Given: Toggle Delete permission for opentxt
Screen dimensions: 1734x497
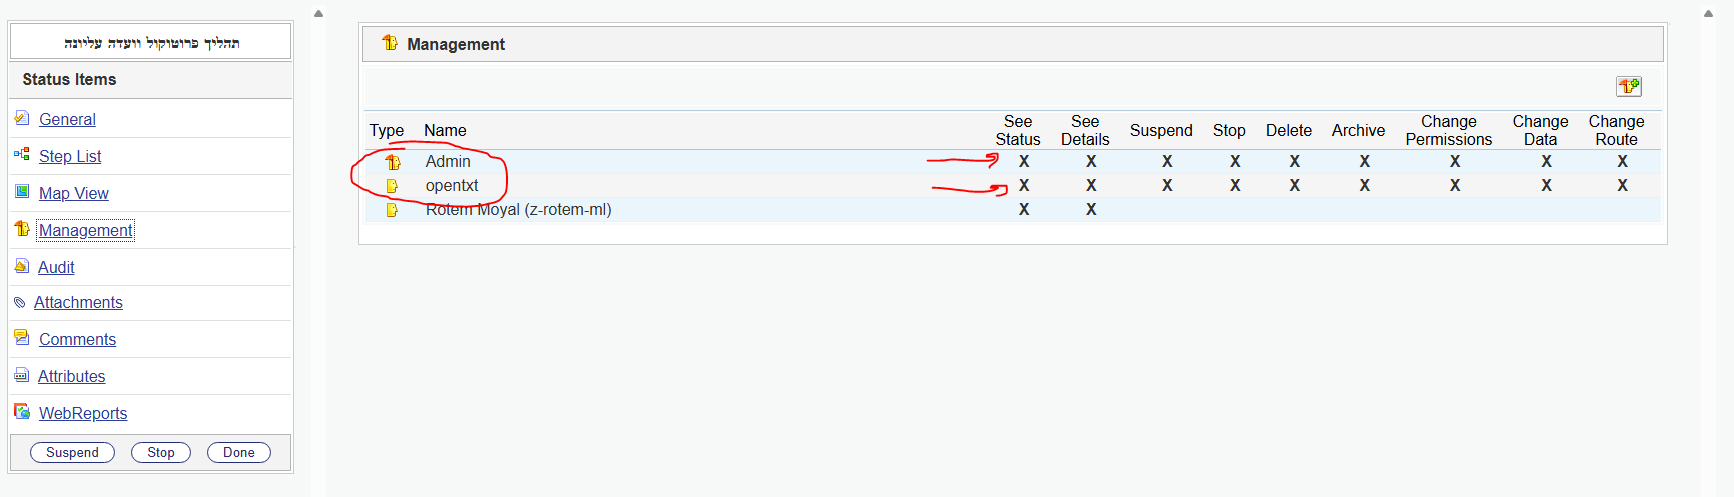Looking at the screenshot, I should pos(1294,185).
